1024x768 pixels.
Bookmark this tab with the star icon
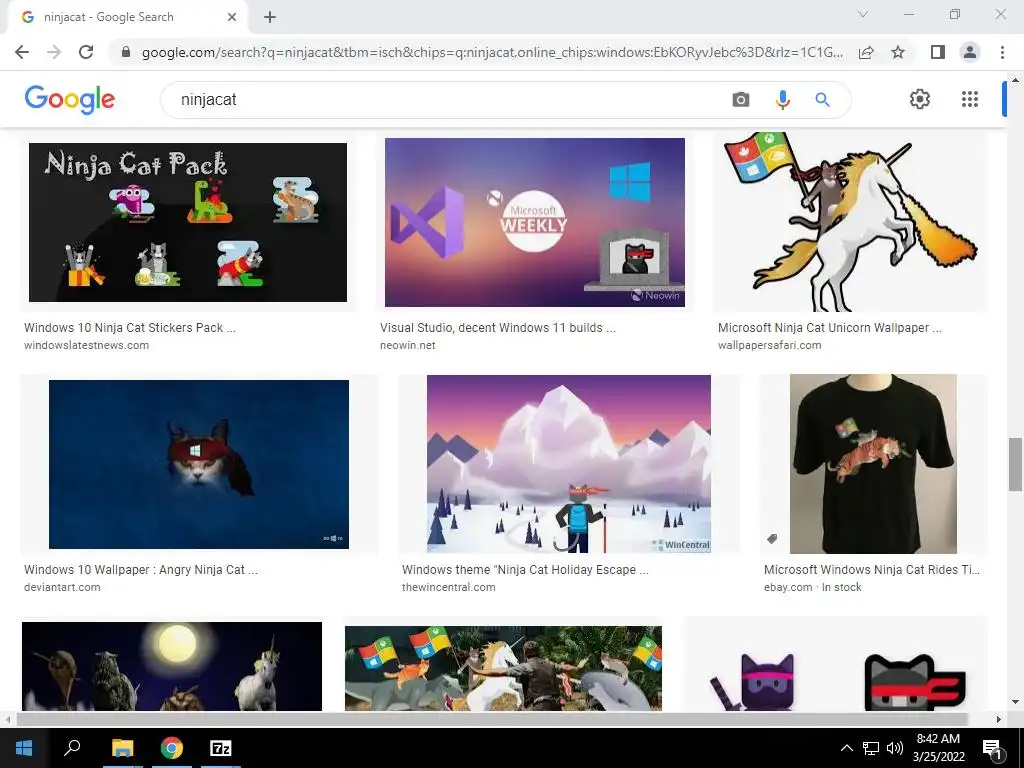[898, 52]
